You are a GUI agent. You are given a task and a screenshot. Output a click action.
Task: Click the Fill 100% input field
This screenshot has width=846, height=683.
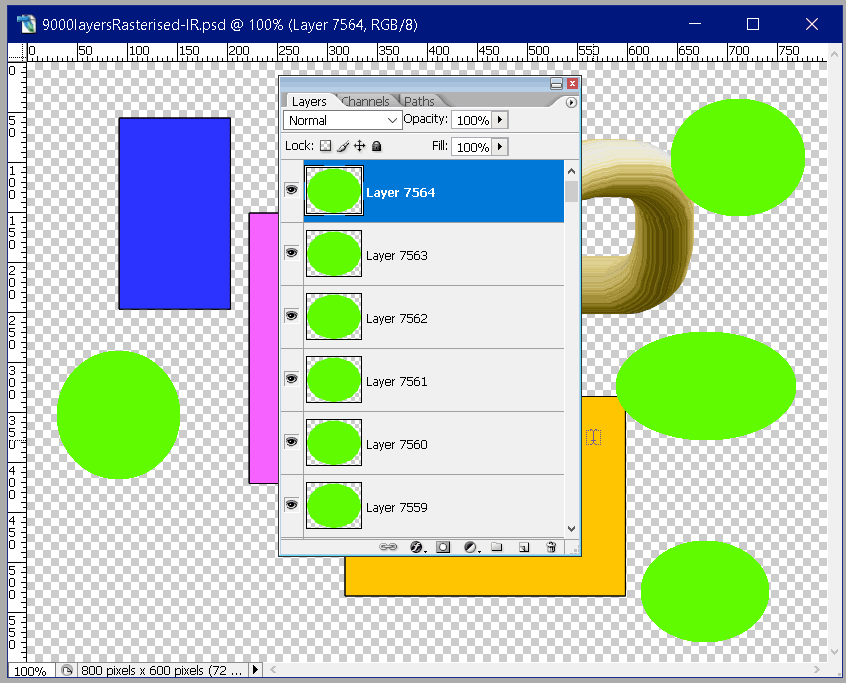[x=472, y=147]
